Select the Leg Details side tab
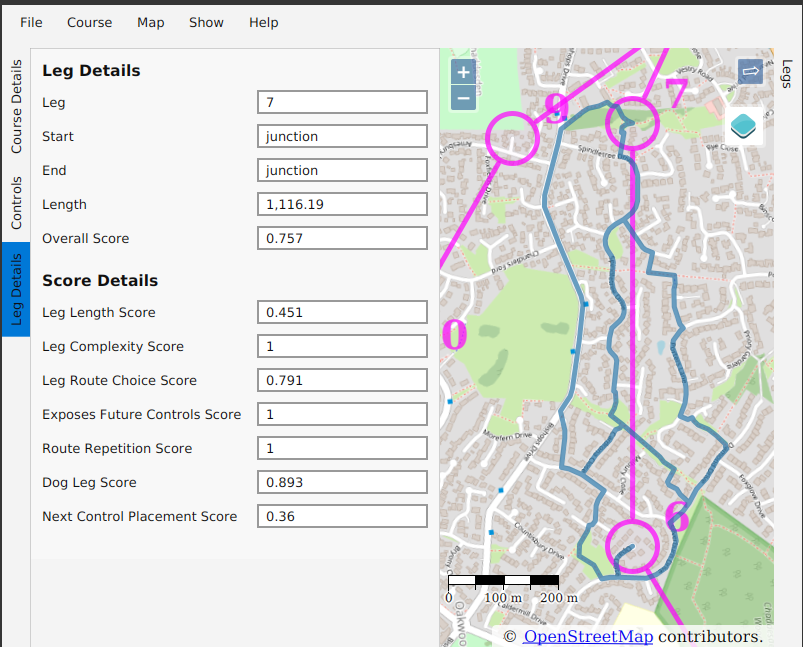The height and width of the screenshot is (647, 803). click(16, 289)
